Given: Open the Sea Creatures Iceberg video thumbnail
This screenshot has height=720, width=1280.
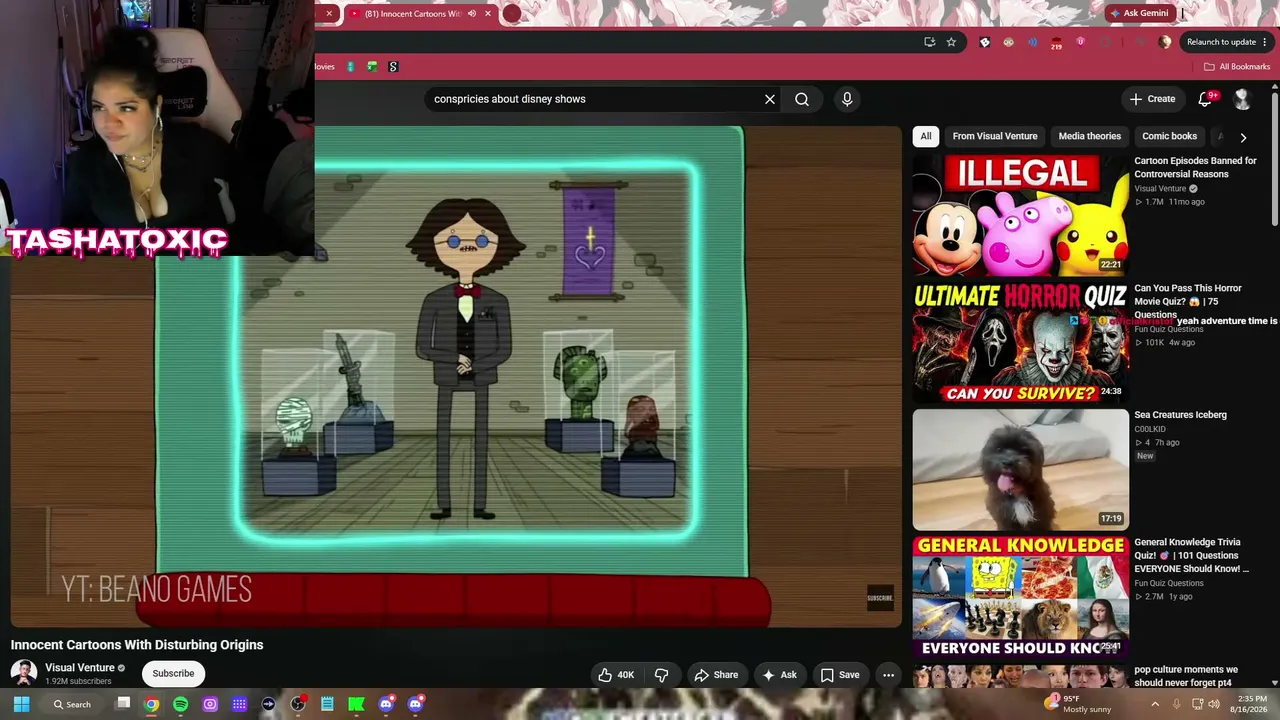Looking at the screenshot, I should [1020, 469].
